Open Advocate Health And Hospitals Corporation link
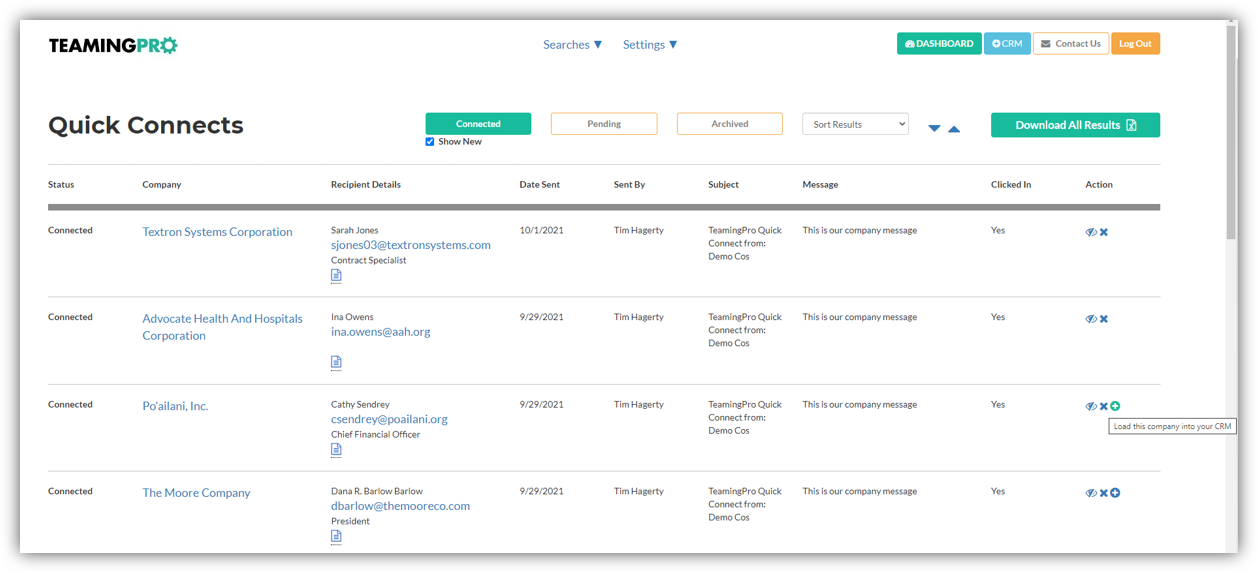The width and height of the screenshot is (1258, 573). (222, 327)
